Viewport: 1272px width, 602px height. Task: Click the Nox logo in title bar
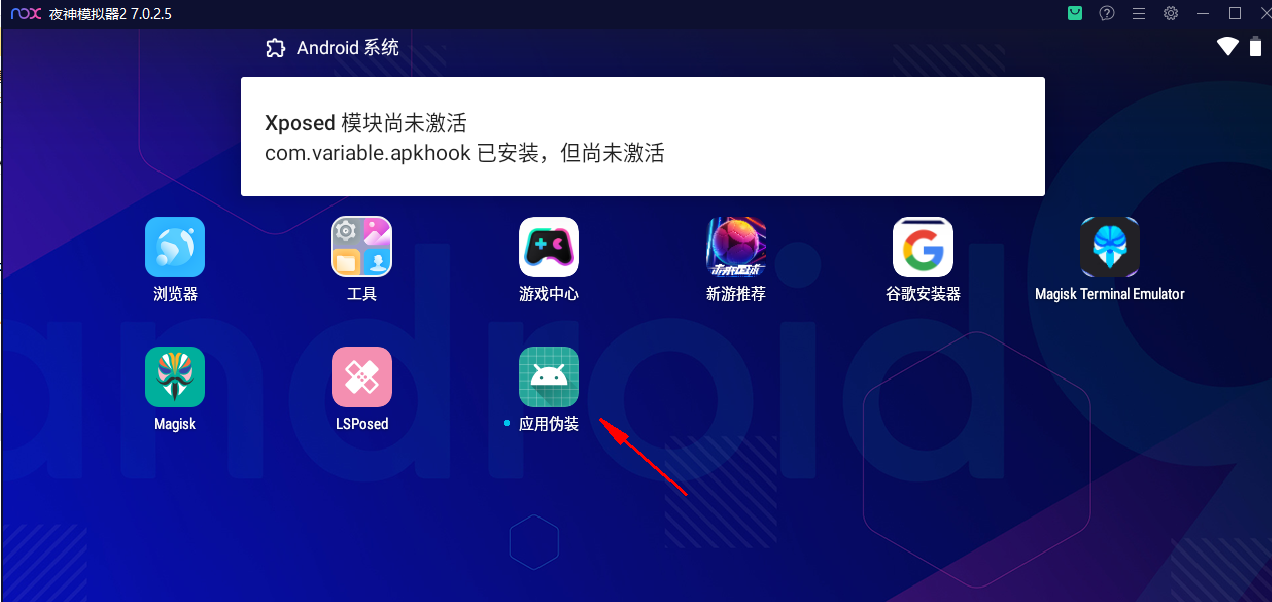(26, 14)
